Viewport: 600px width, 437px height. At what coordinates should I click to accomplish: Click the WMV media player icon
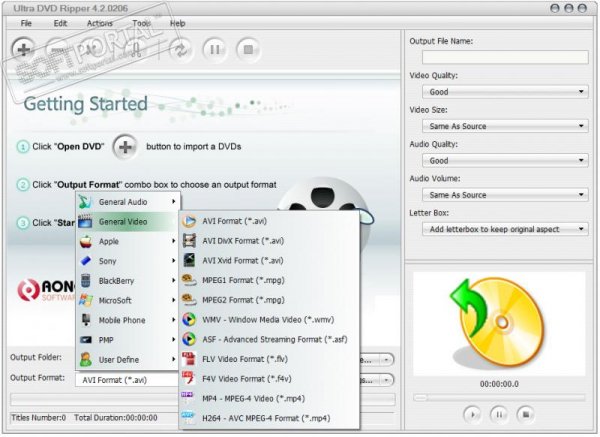click(x=189, y=320)
